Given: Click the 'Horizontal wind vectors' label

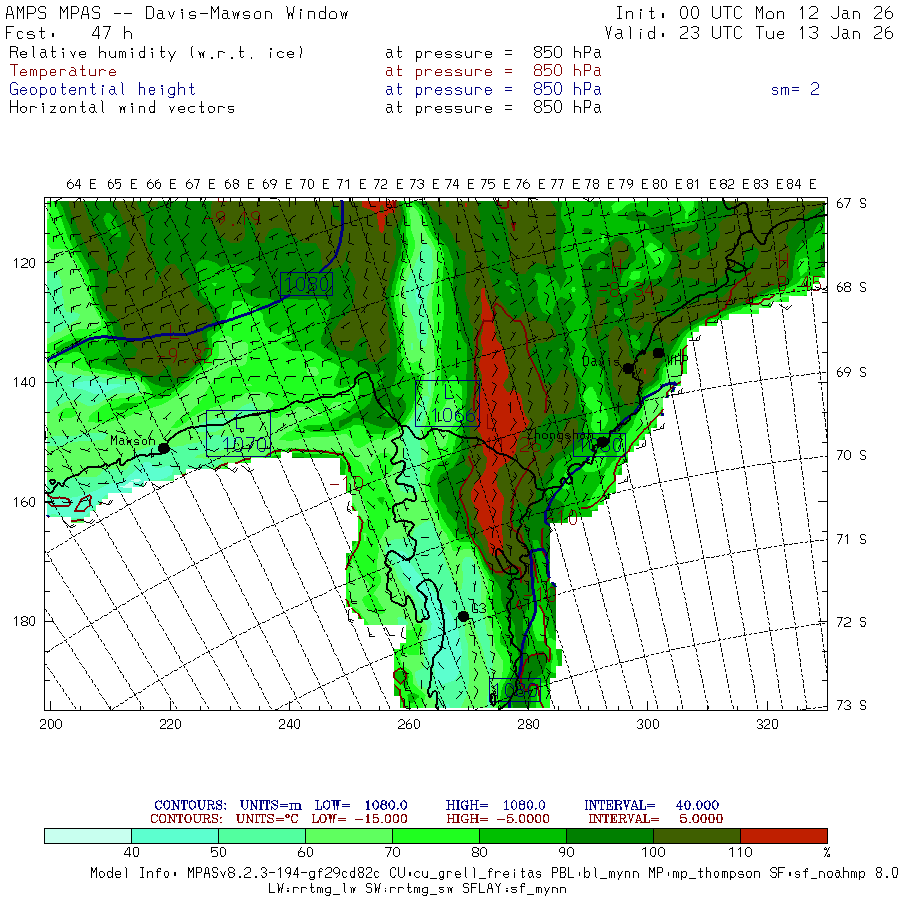Looking at the screenshot, I should [x=122, y=108].
